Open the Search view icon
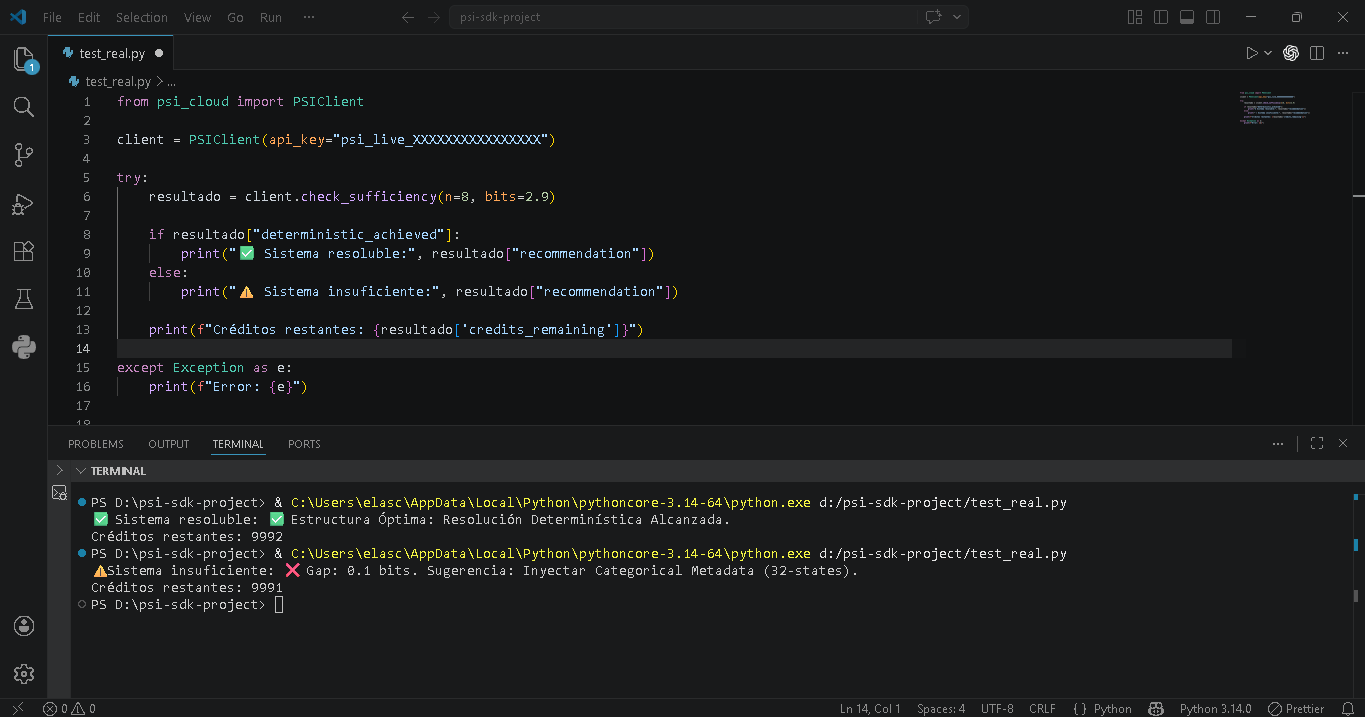Screen dimensions: 1365x717 pos(24,107)
